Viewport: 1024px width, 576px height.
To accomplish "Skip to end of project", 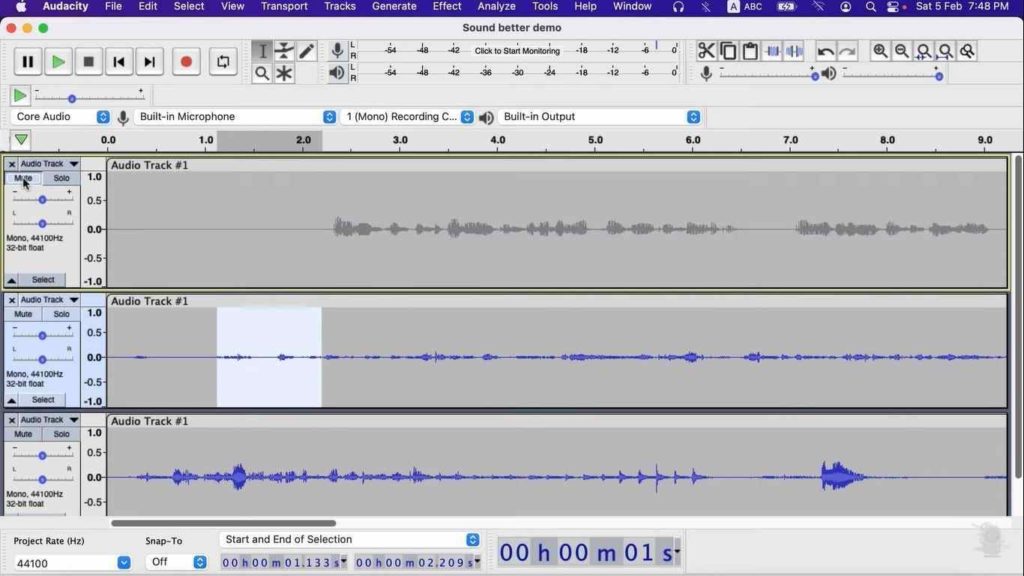I will (150, 62).
